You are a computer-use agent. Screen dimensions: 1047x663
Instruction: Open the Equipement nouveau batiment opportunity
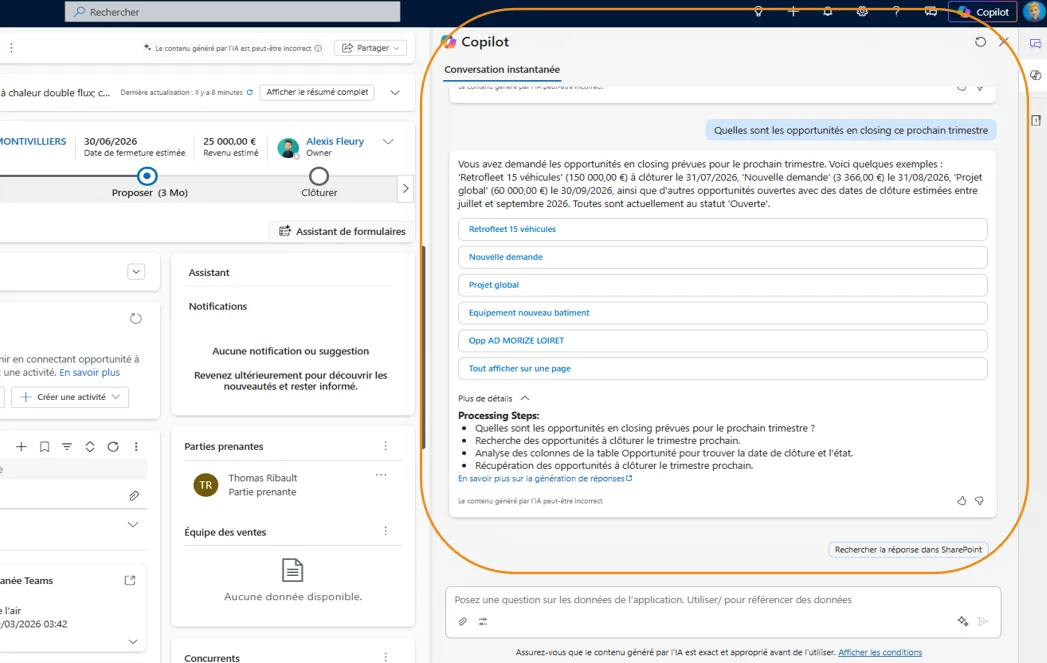coord(722,313)
